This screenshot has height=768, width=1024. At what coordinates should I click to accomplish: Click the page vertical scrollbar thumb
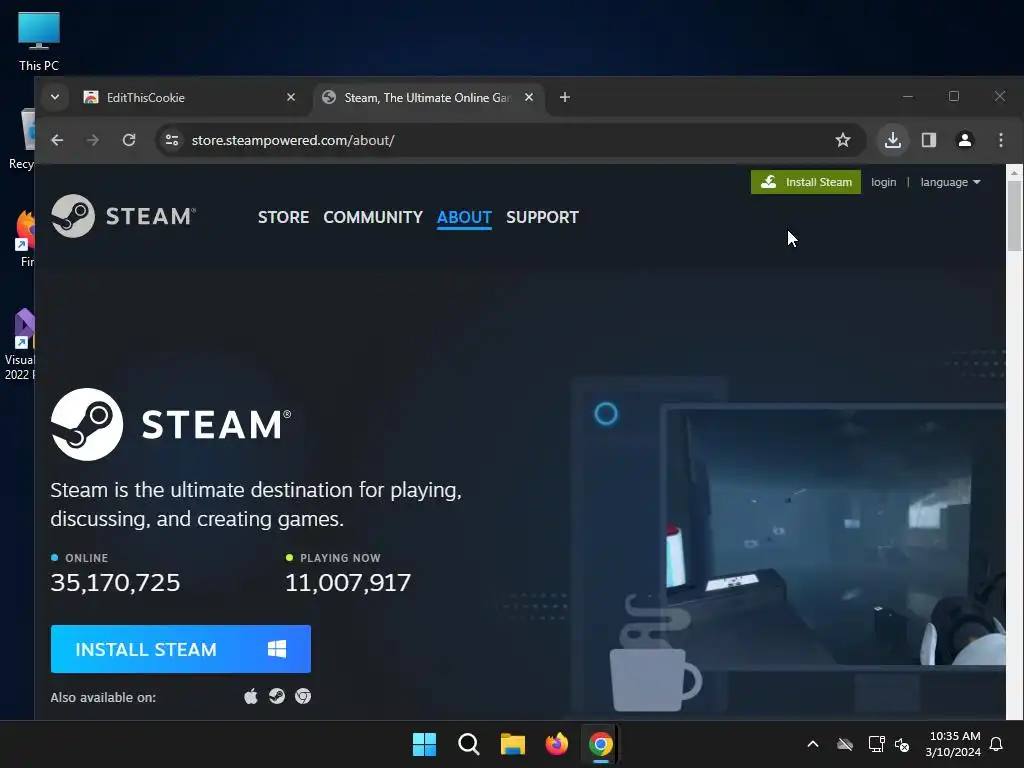[x=1014, y=216]
